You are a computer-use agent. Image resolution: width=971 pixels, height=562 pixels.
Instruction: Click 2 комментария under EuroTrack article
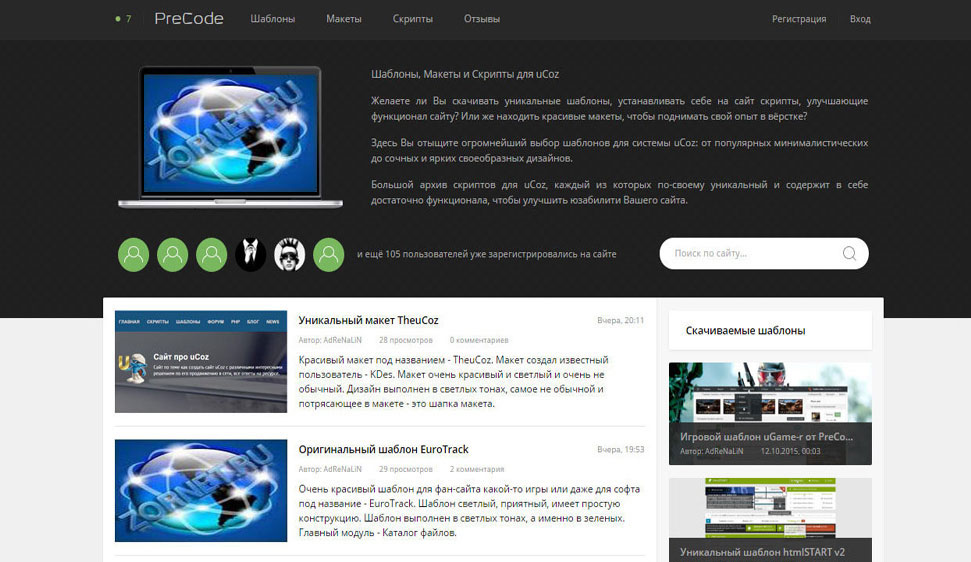pos(477,469)
